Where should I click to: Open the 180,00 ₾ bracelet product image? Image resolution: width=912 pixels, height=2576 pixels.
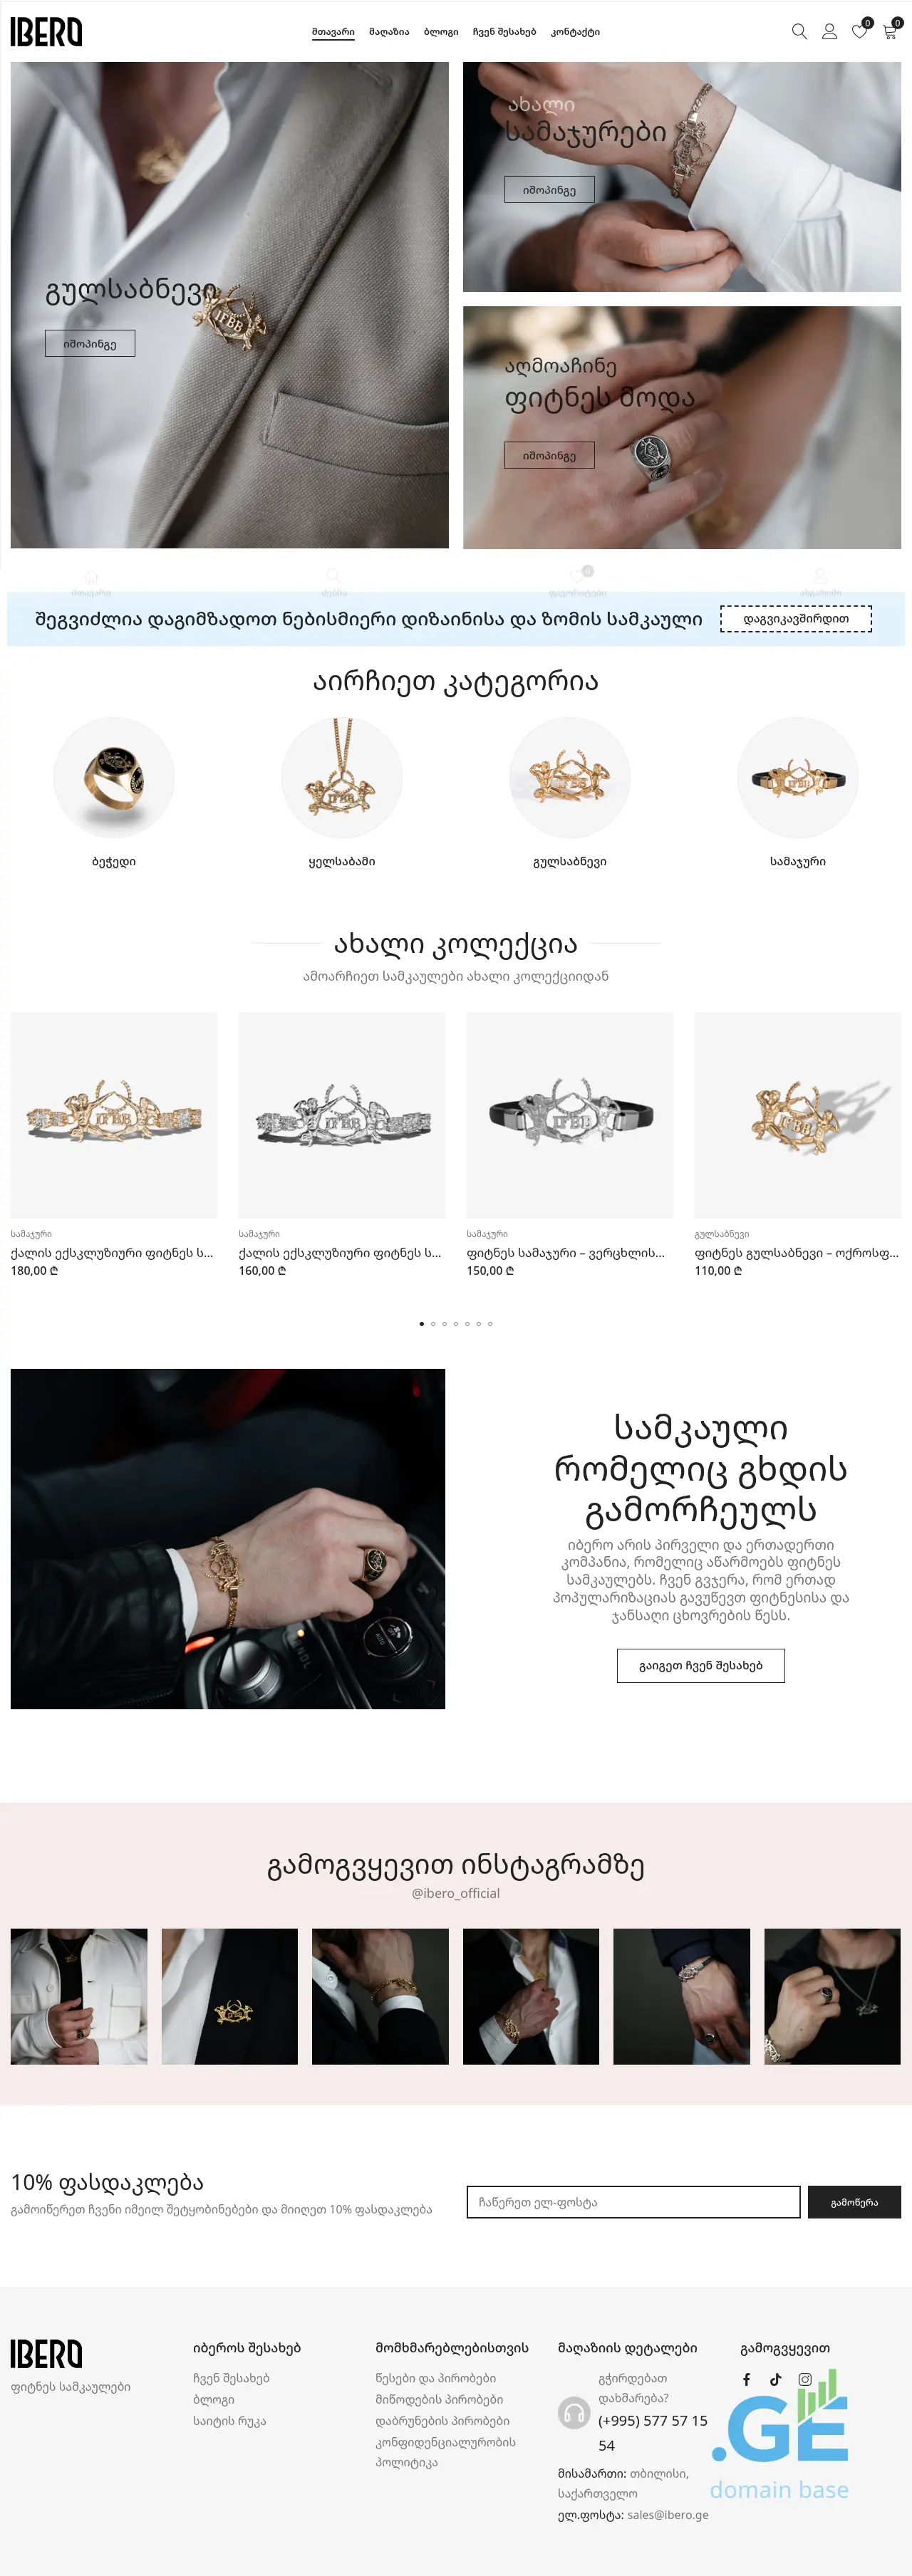[x=114, y=1115]
